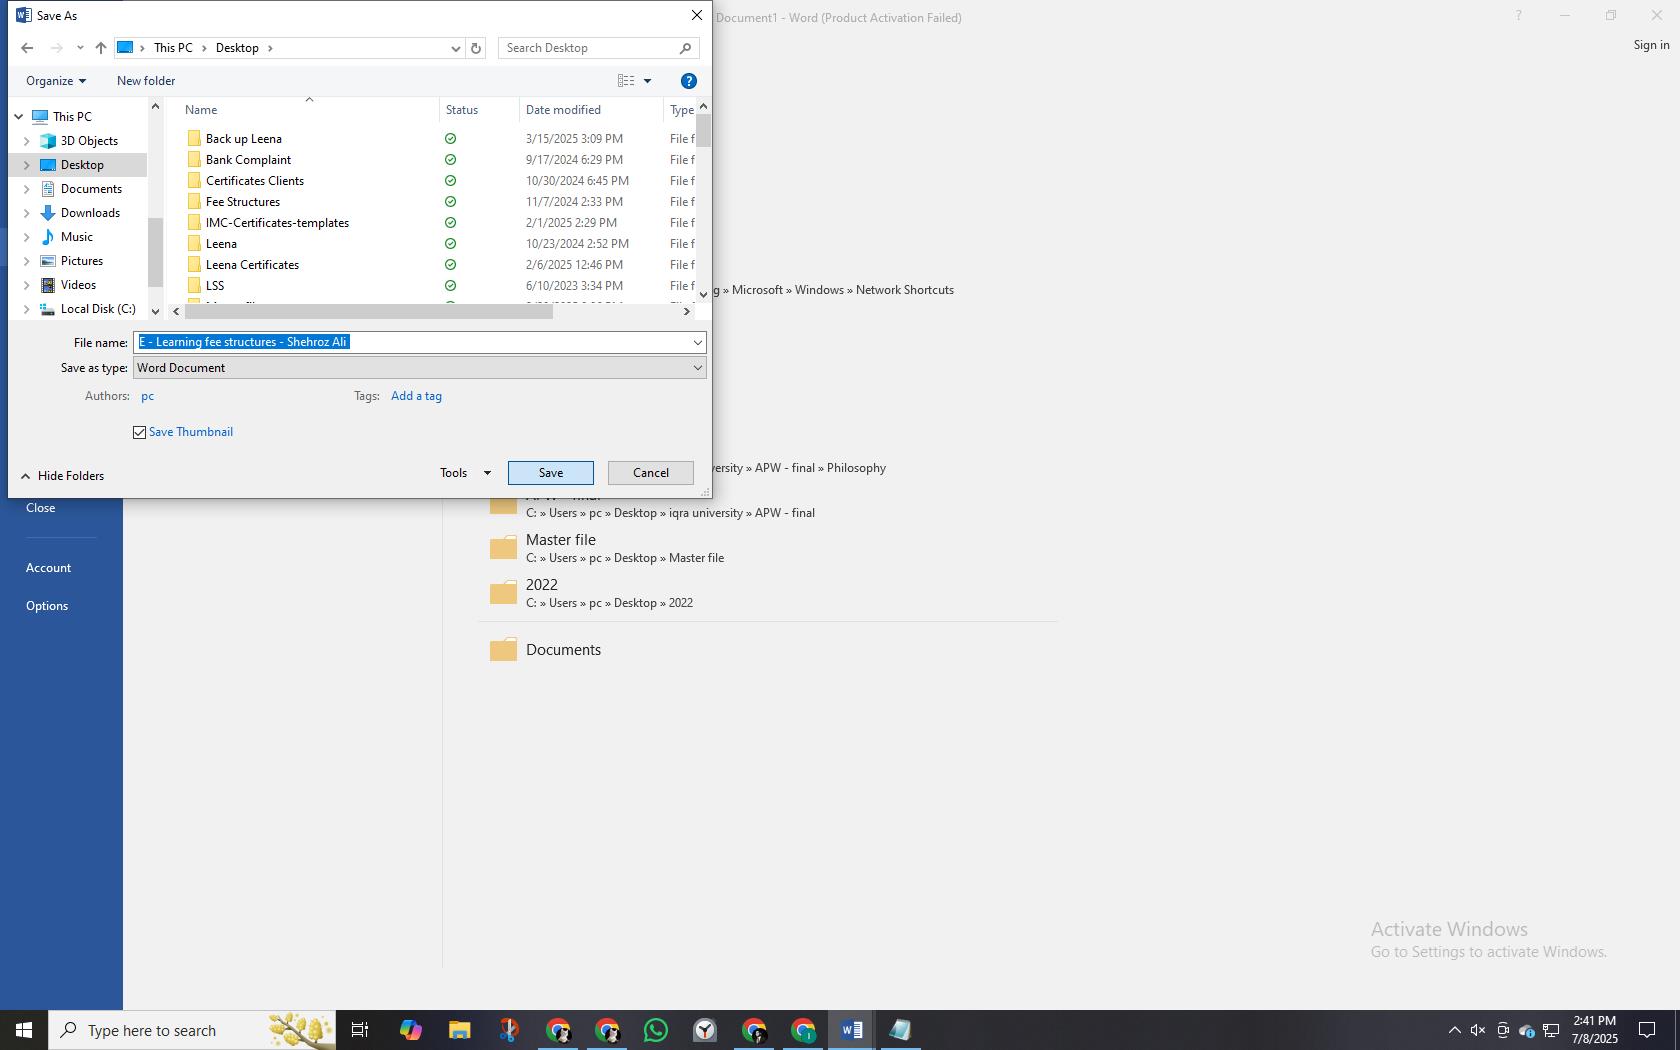The image size is (1680, 1050).
Task: Collapse the This PC tree node
Action: click(x=18, y=117)
